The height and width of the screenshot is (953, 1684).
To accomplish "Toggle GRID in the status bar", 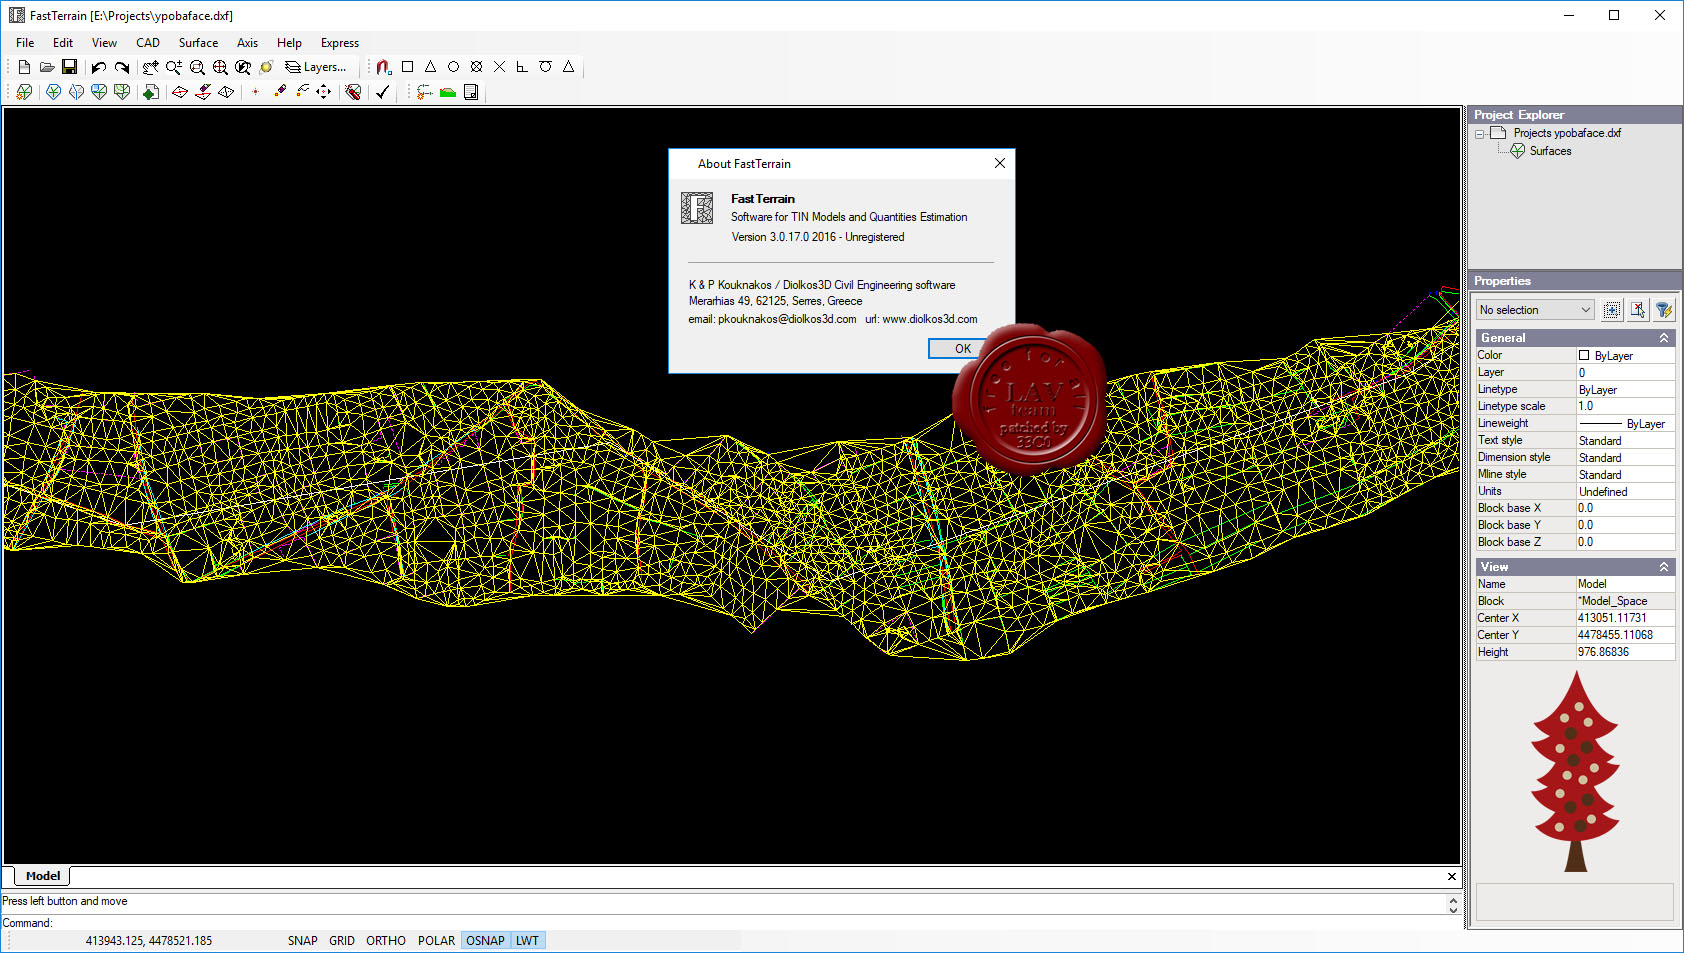I will coord(342,941).
